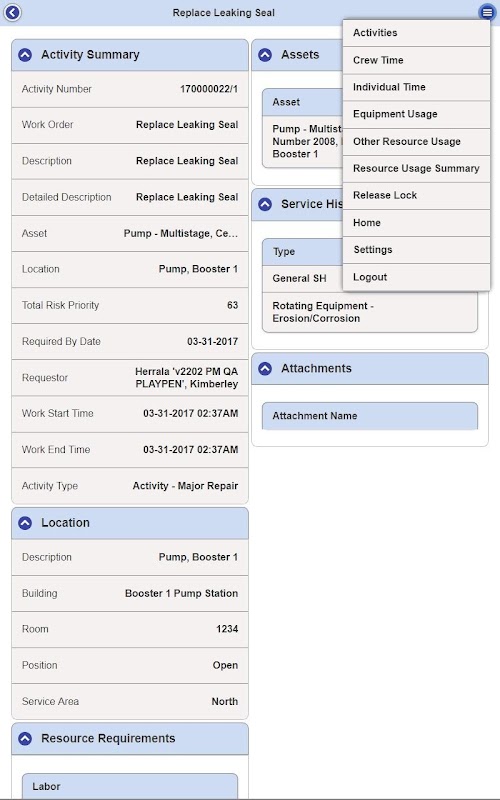Select the Work End Time row
This screenshot has width=500, height=800.
pyautogui.click(x=130, y=449)
